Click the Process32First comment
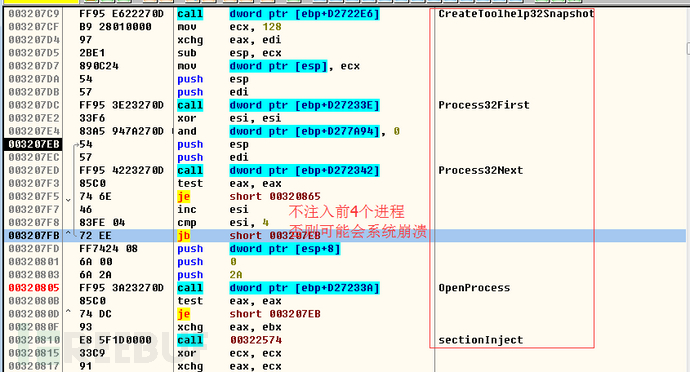Screen dimensions: 690x372 pyautogui.click(x=484, y=105)
